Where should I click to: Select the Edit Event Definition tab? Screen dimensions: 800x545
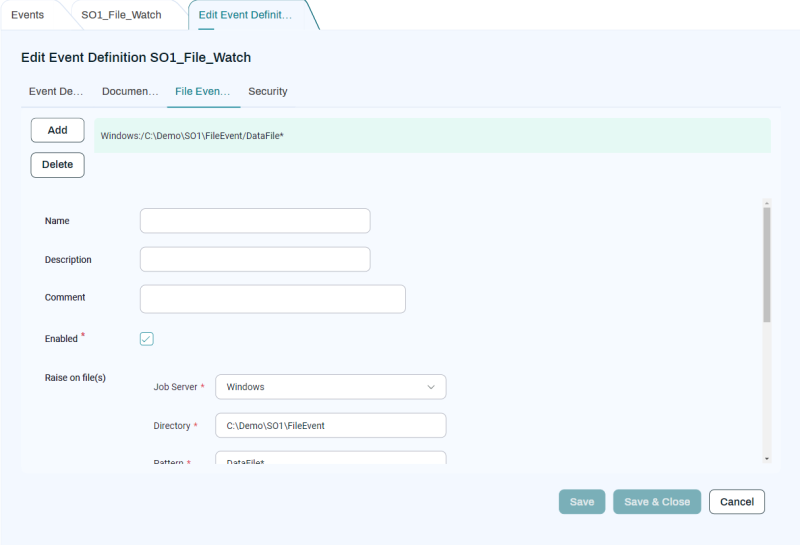coord(246,15)
